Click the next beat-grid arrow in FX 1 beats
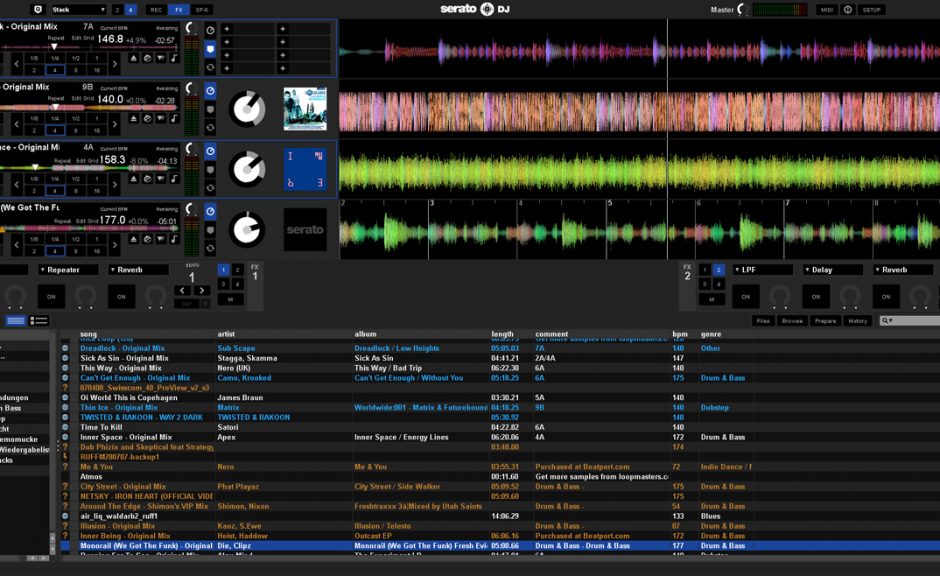This screenshot has width=940, height=576. [203, 291]
